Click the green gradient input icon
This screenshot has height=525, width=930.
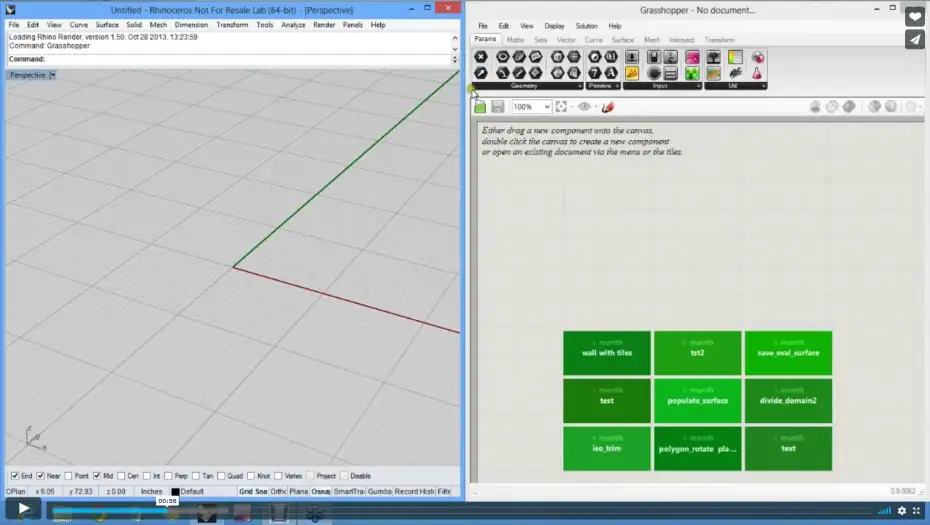click(x=692, y=73)
